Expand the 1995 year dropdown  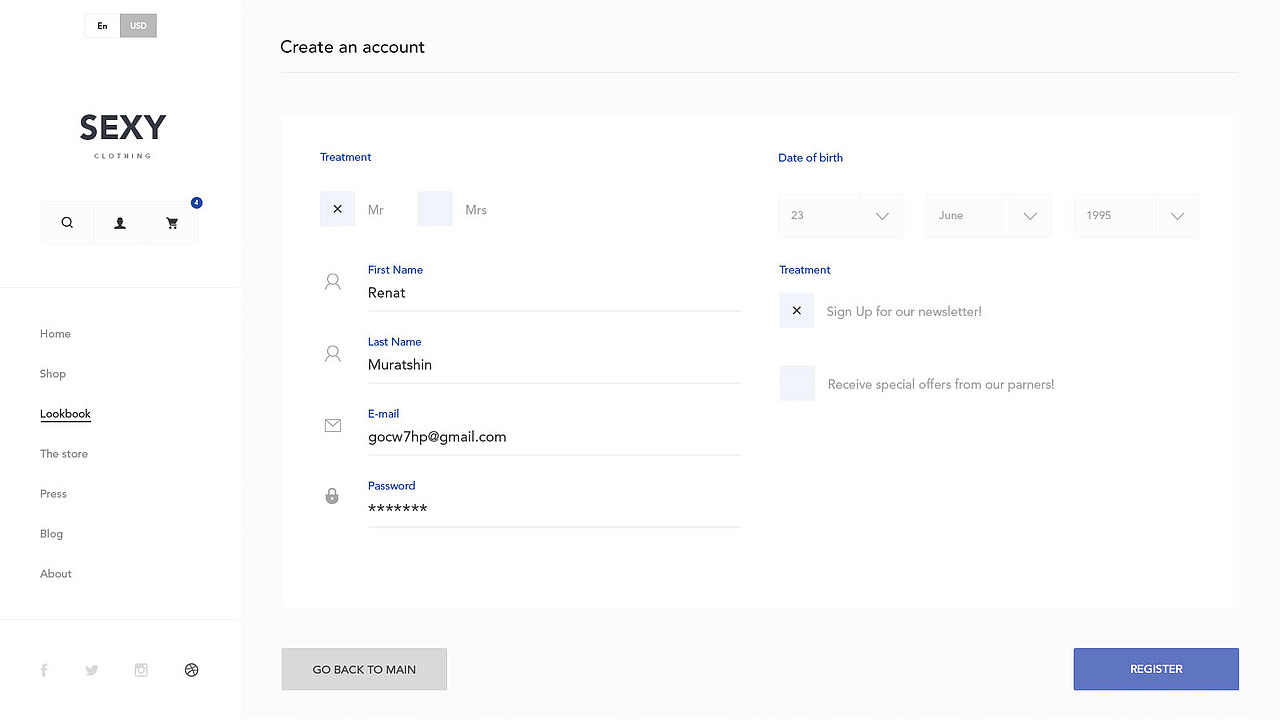point(1136,216)
